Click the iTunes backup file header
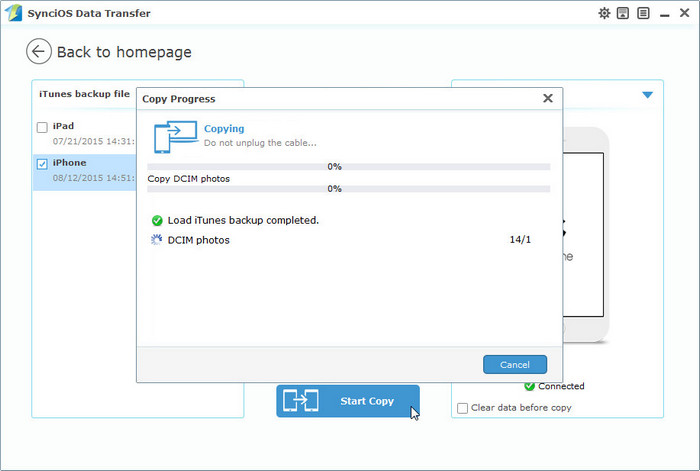Image resolution: width=700 pixels, height=471 pixels. [x=84, y=94]
